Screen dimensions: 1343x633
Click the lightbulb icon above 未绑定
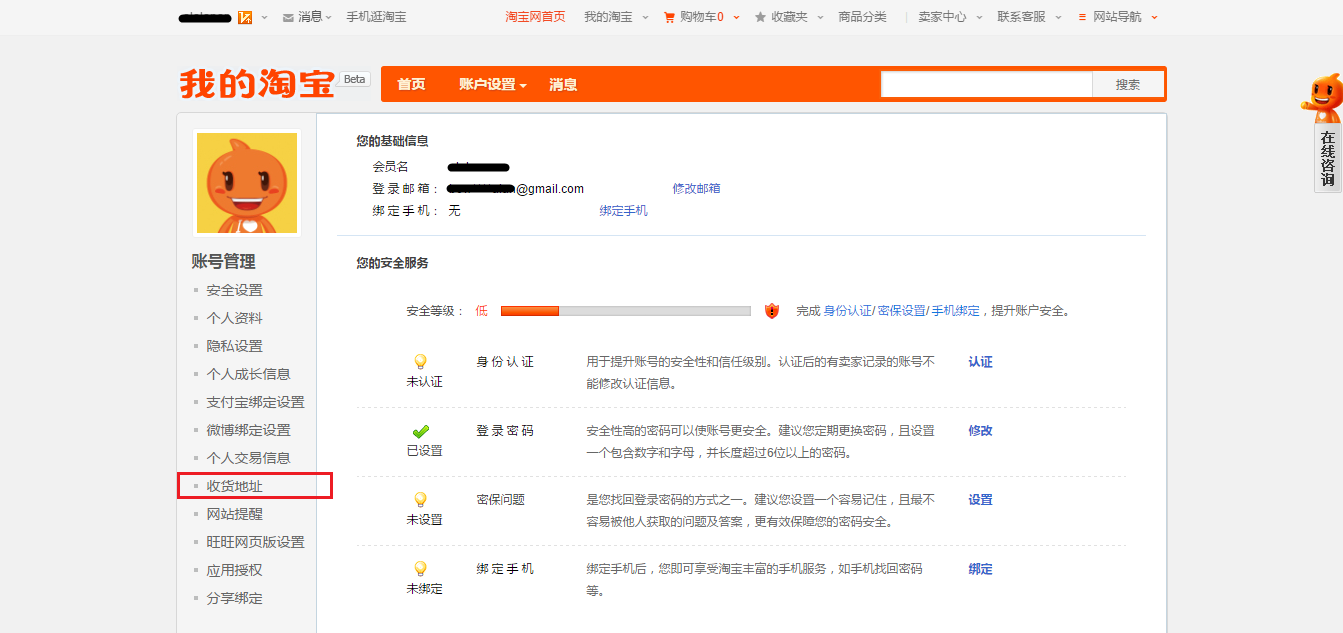[421, 569]
